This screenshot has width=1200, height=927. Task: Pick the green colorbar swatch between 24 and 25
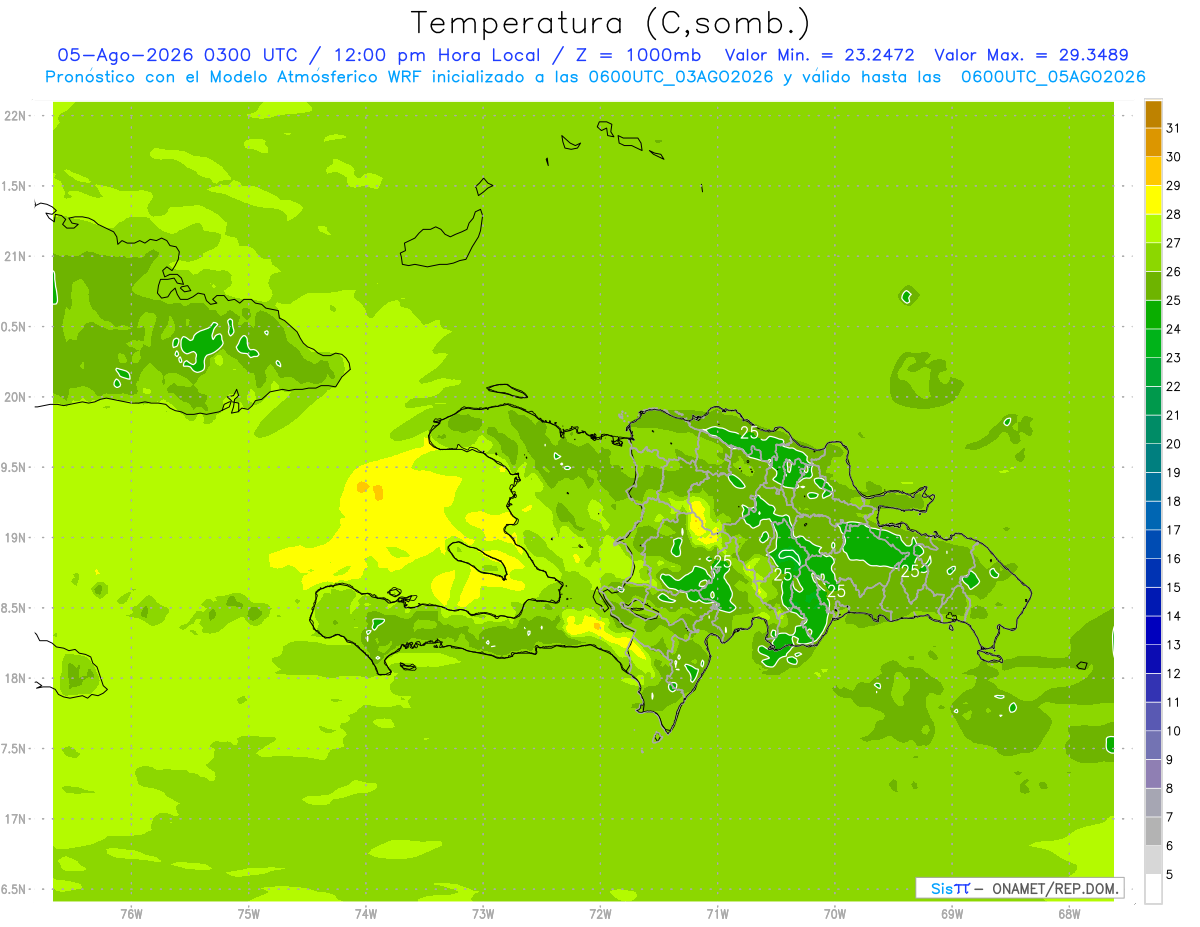click(1153, 315)
